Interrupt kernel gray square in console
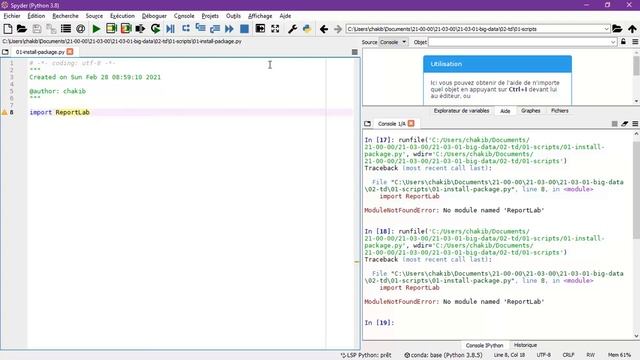Screen dimensions: 640x360 click(x=614, y=123)
